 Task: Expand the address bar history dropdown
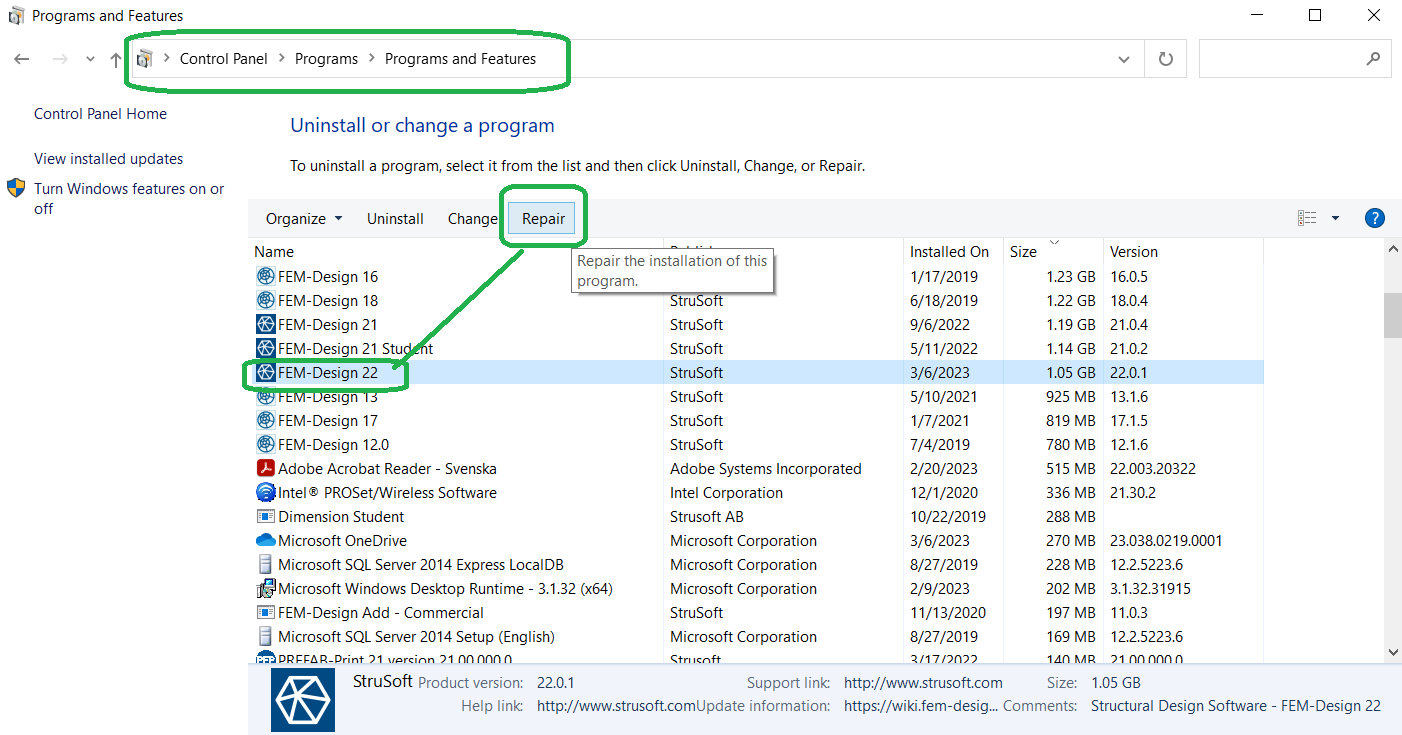pos(1124,59)
